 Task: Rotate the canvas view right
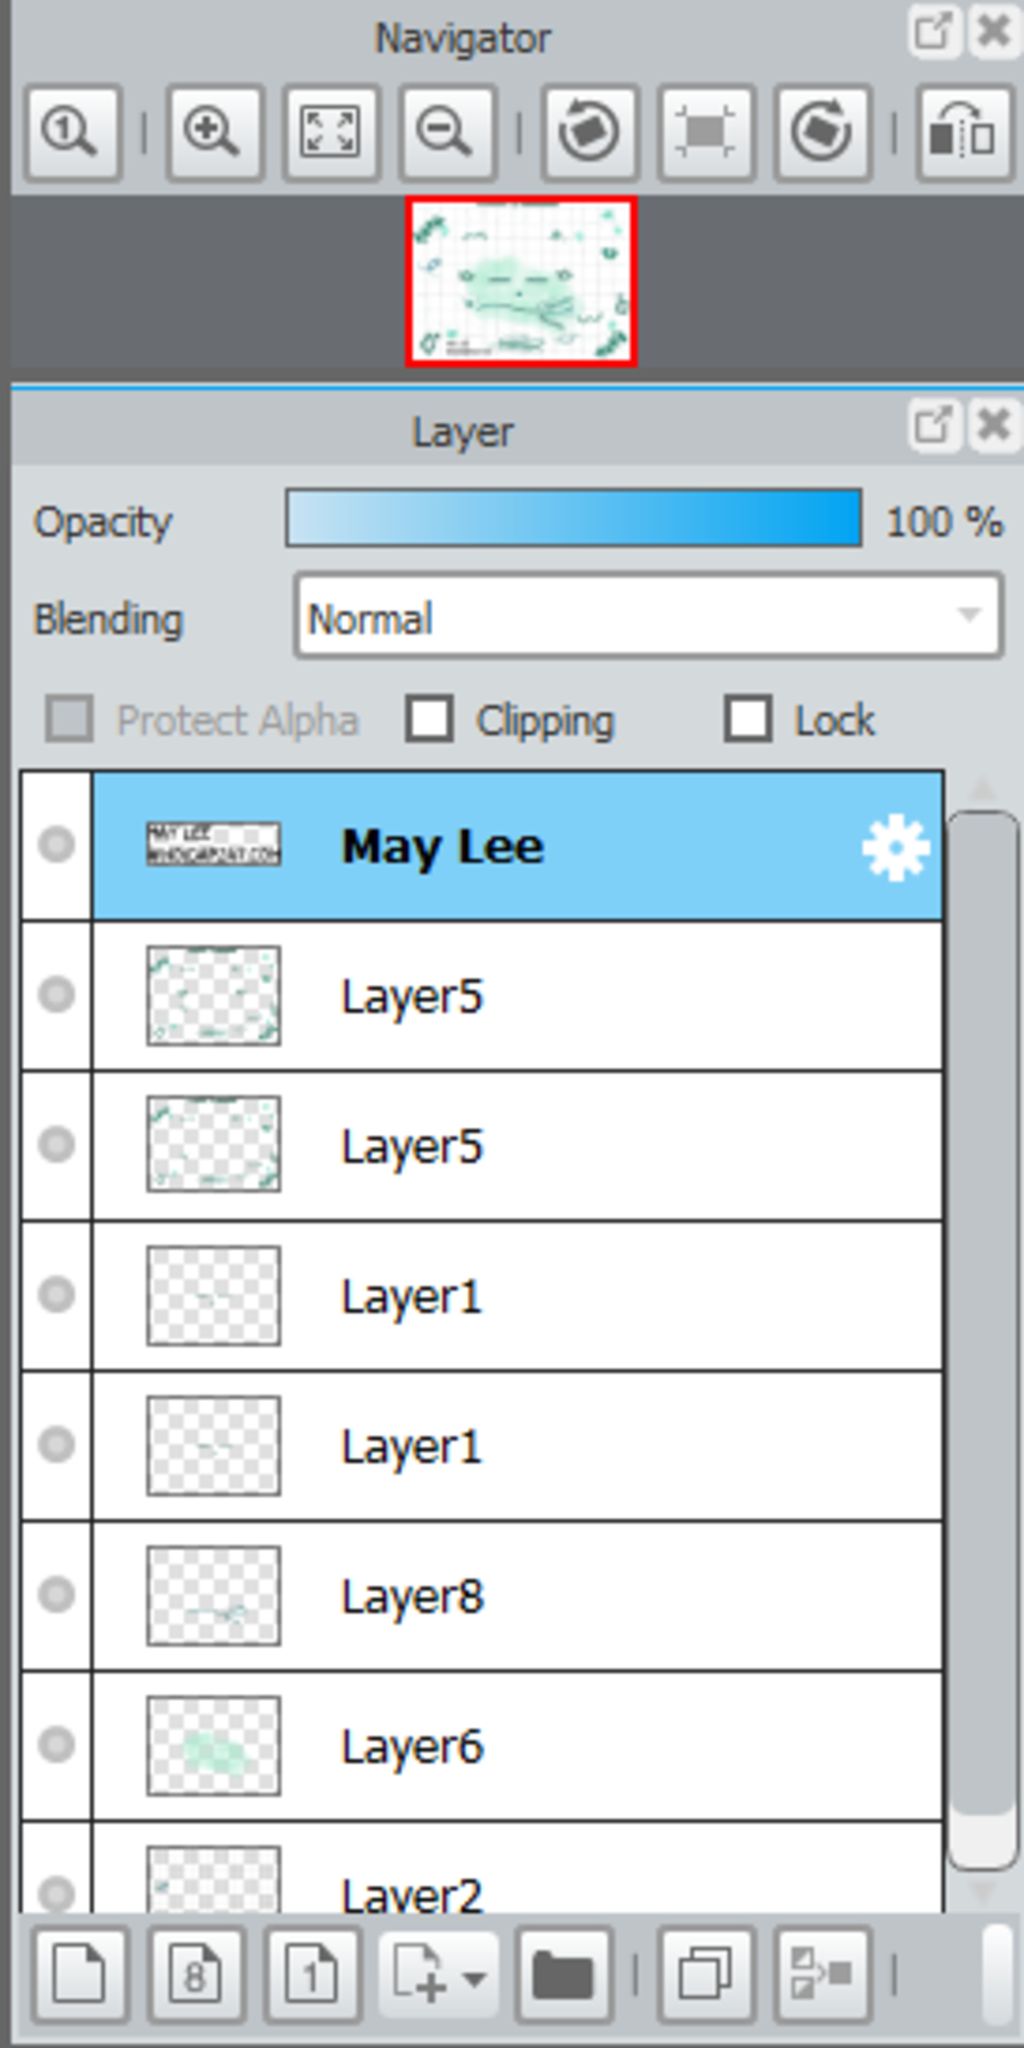pos(822,132)
